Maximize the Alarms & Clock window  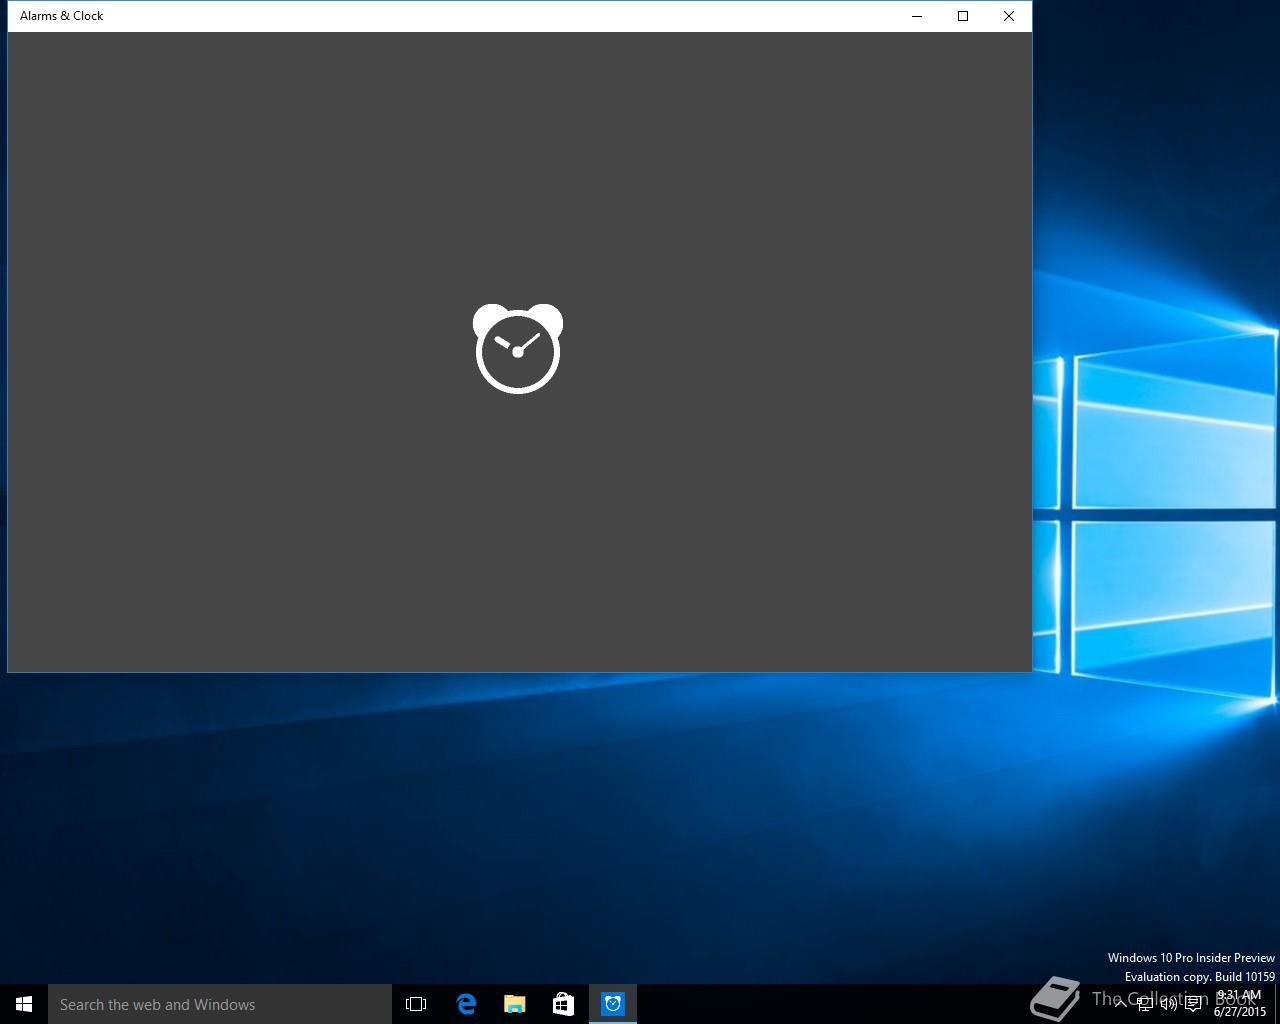[x=963, y=16]
